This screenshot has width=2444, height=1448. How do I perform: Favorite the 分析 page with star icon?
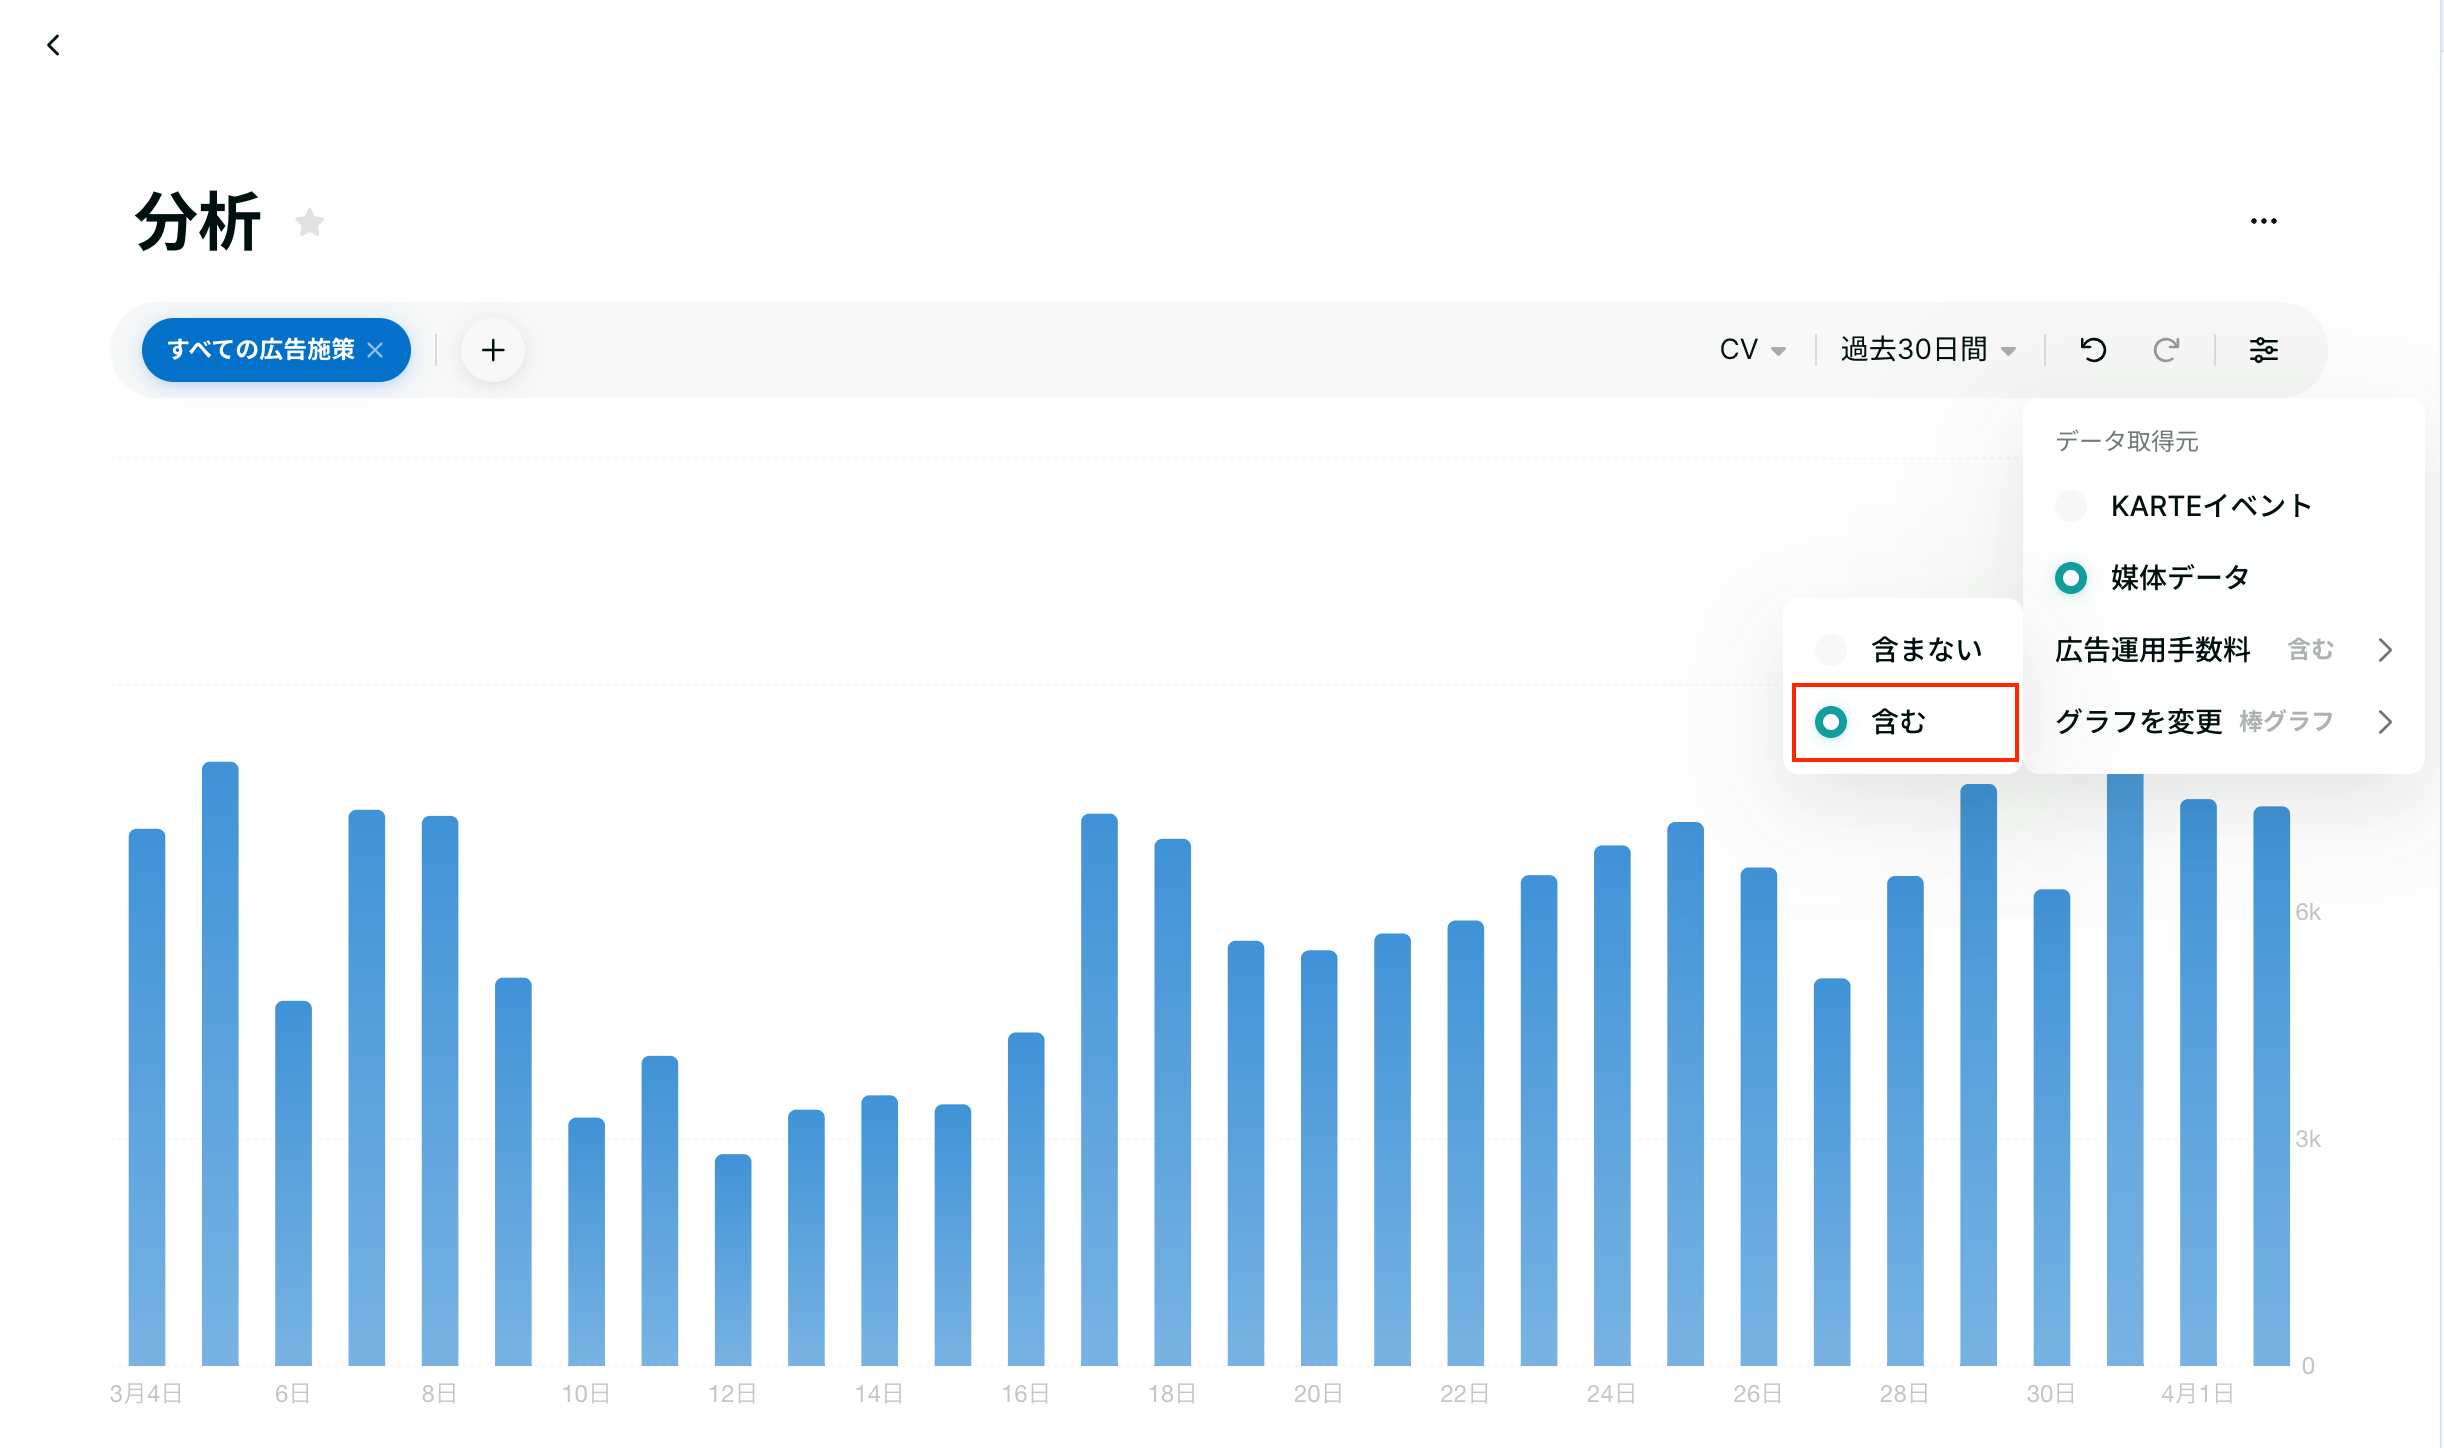point(310,222)
